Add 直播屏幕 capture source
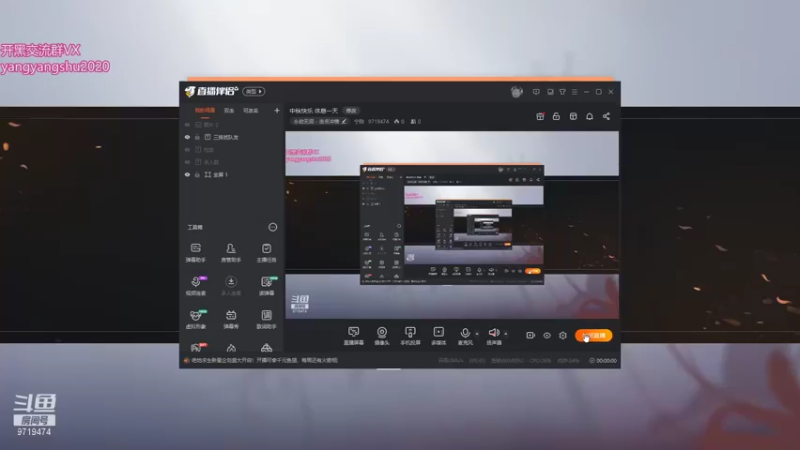 pyautogui.click(x=354, y=336)
